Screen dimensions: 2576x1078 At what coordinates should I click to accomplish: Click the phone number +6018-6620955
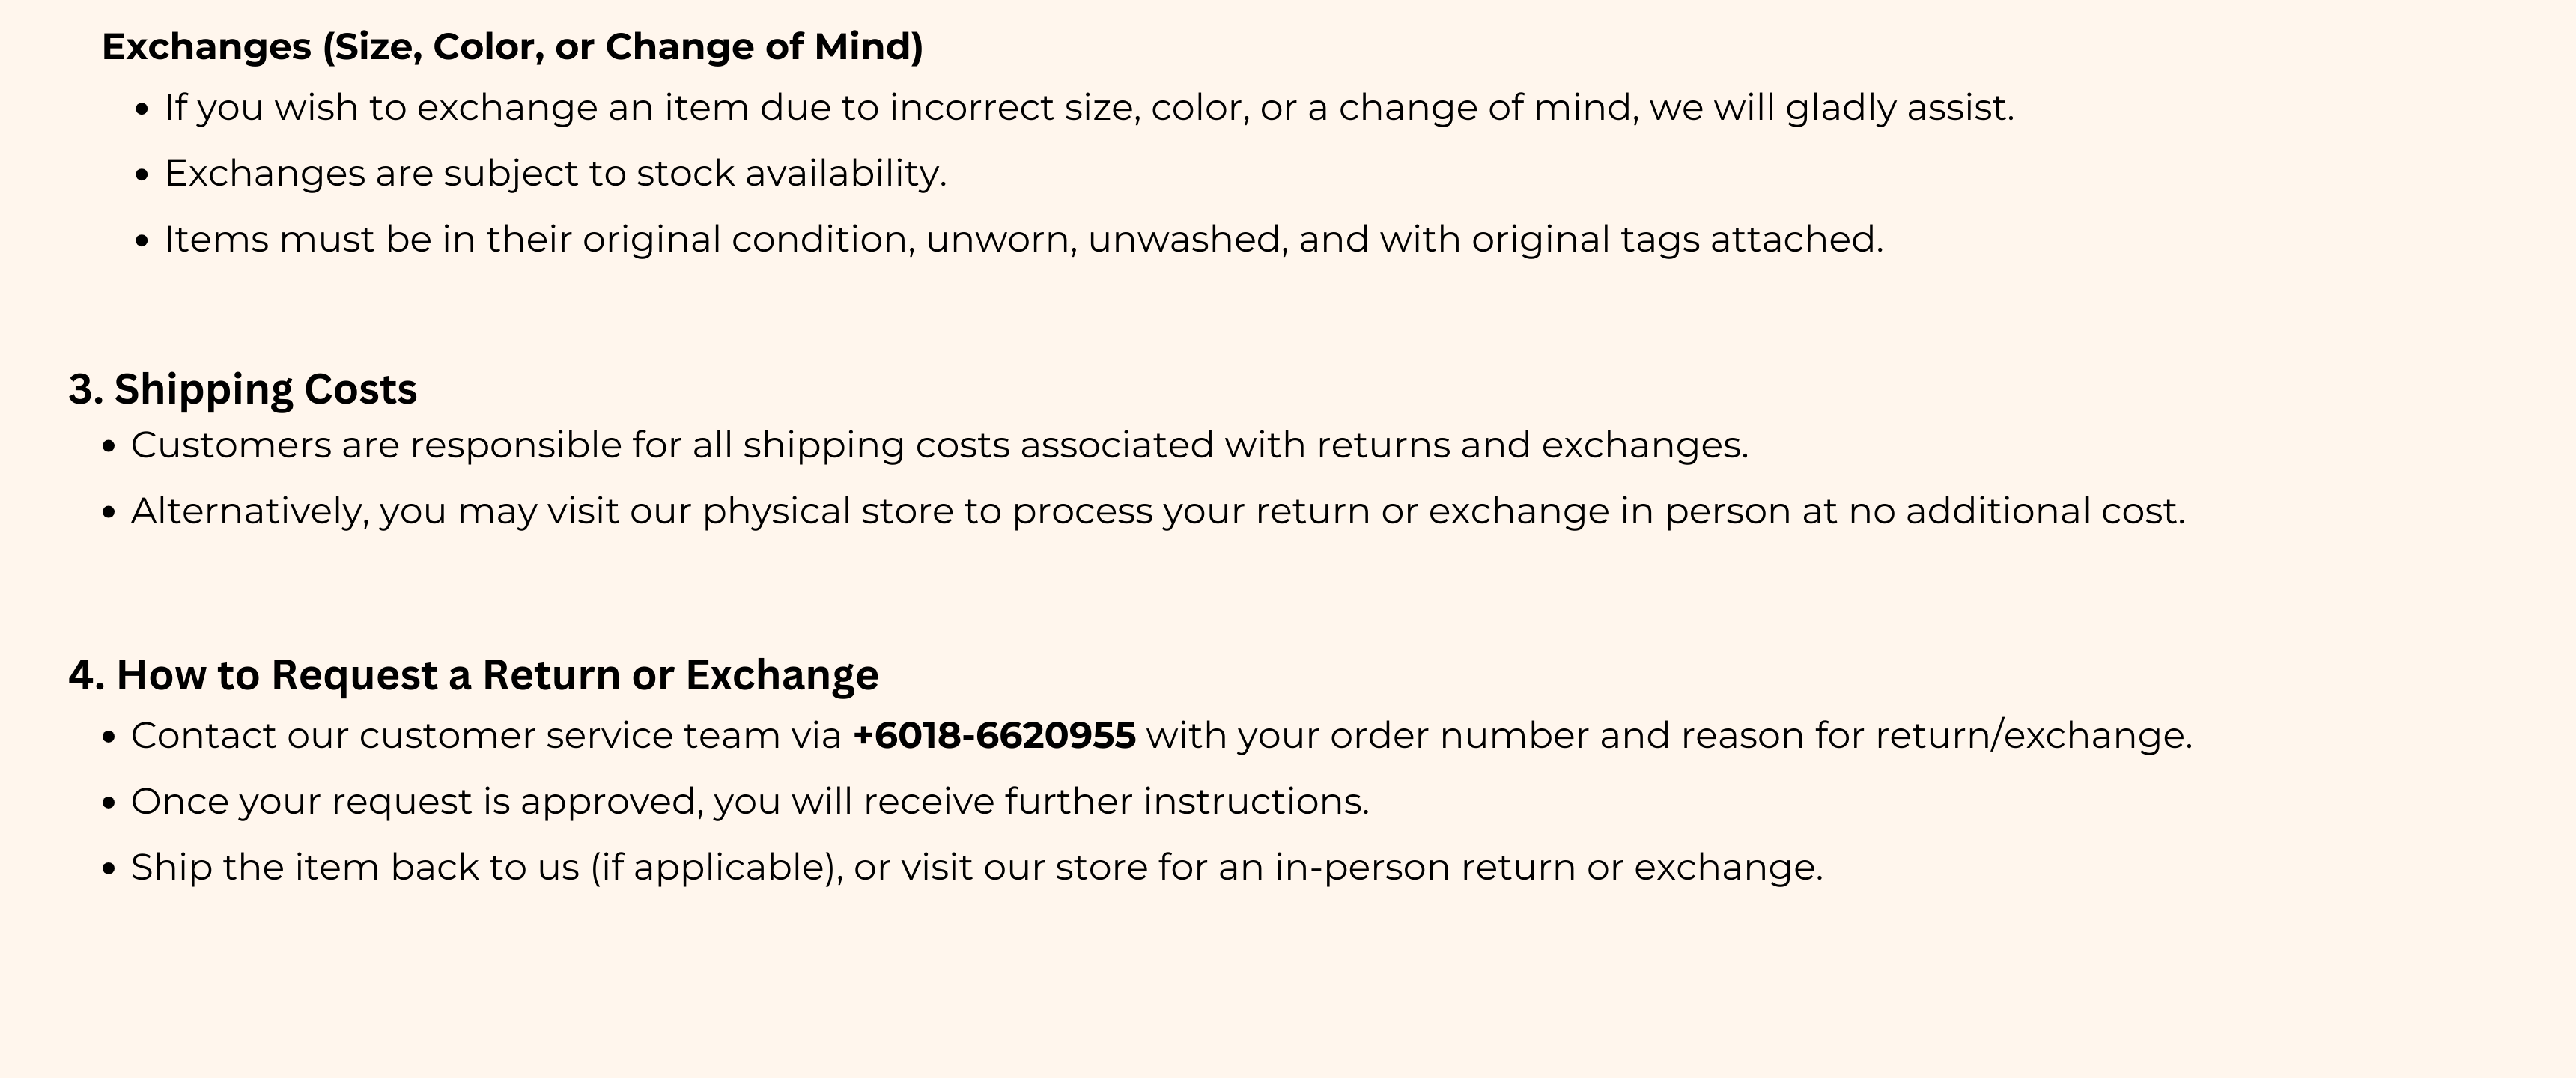point(994,736)
